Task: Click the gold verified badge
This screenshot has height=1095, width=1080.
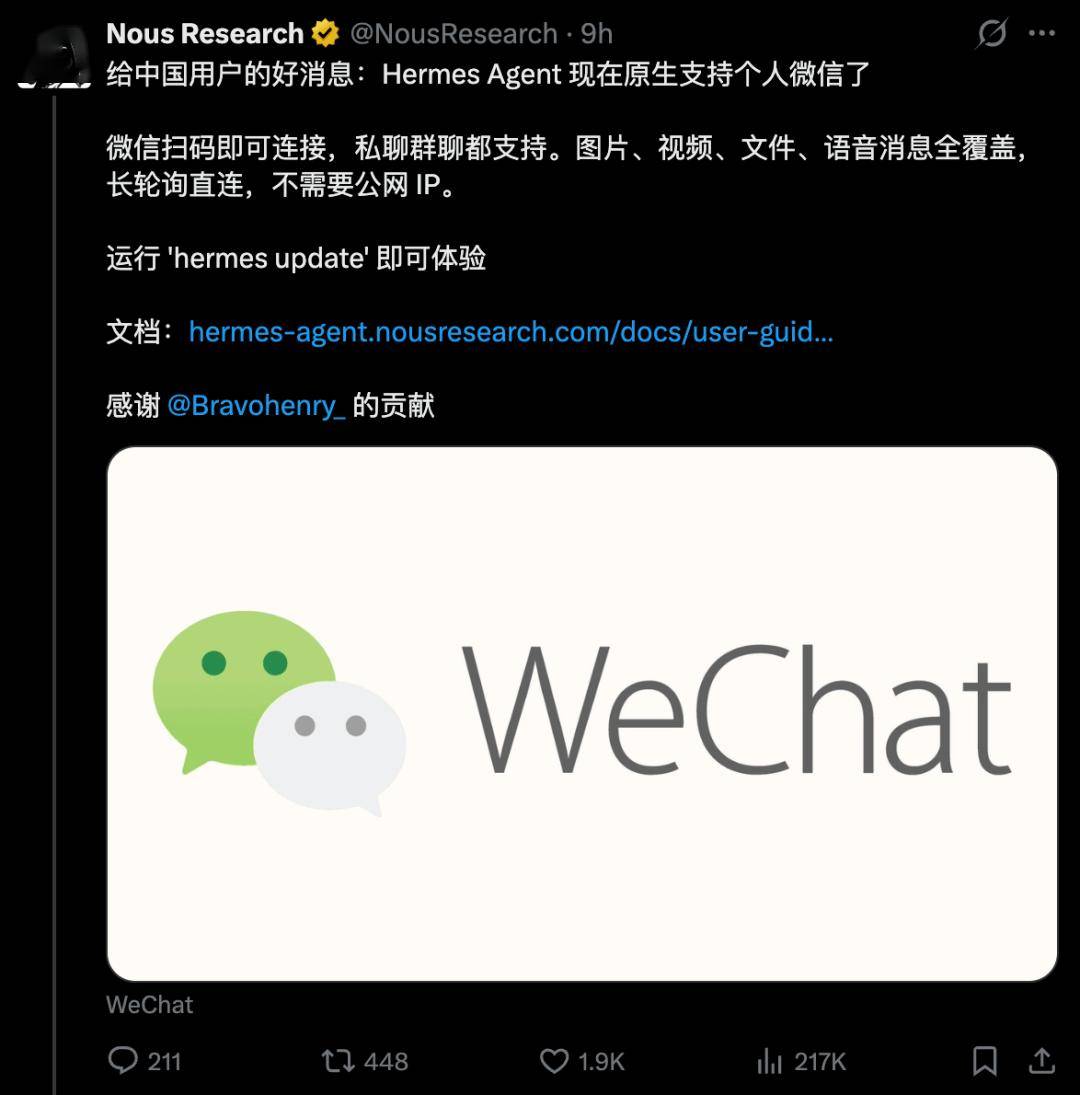Action: click(325, 34)
